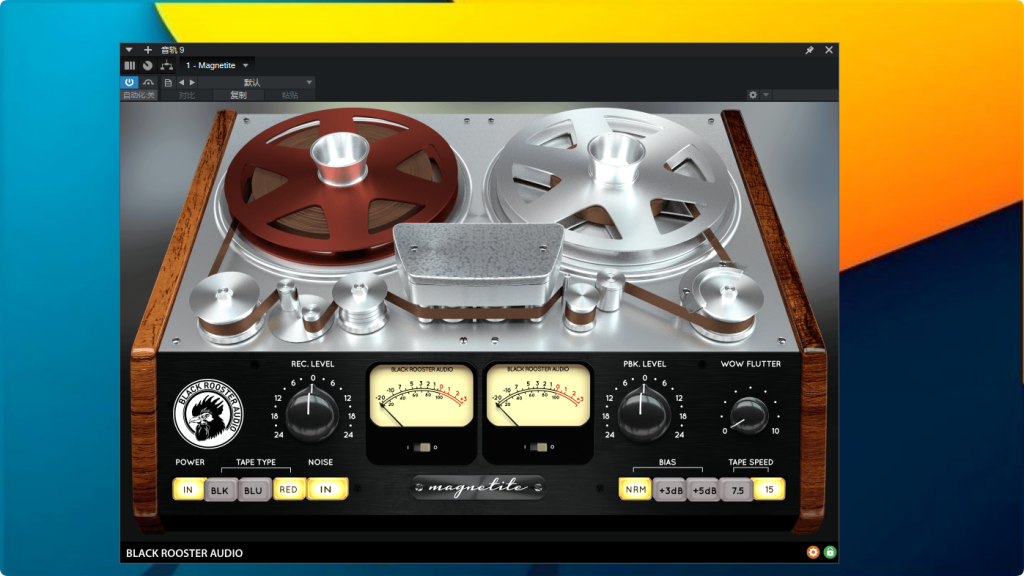Toggle the NOISE IN button
1024x576 pixels.
coord(326,489)
